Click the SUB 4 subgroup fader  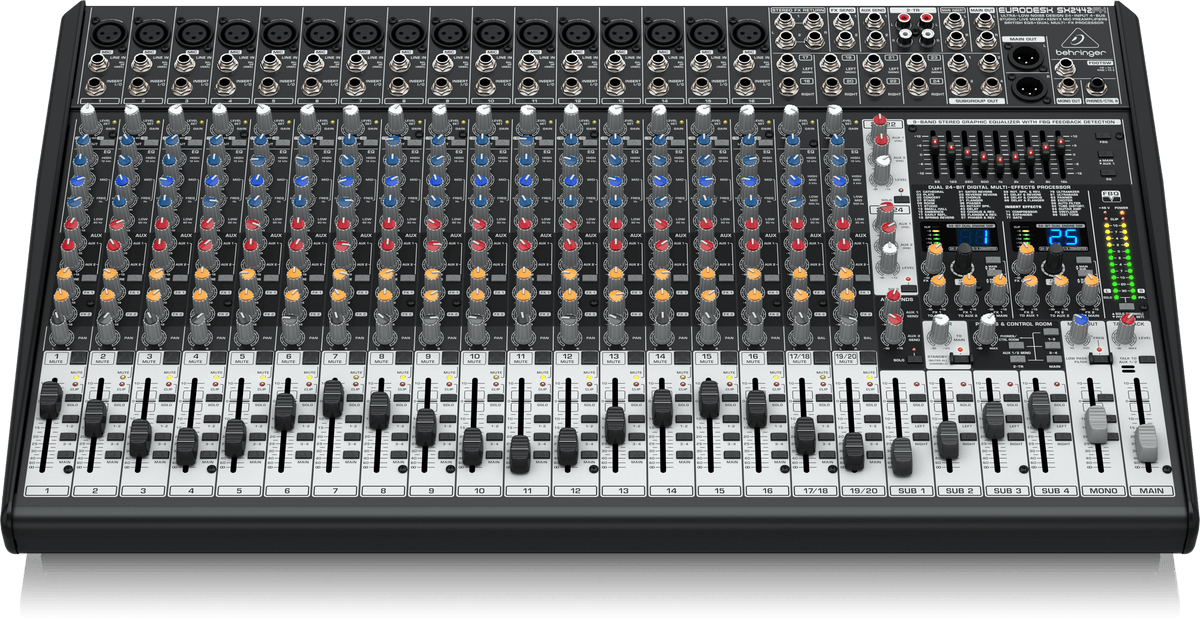tap(1039, 408)
